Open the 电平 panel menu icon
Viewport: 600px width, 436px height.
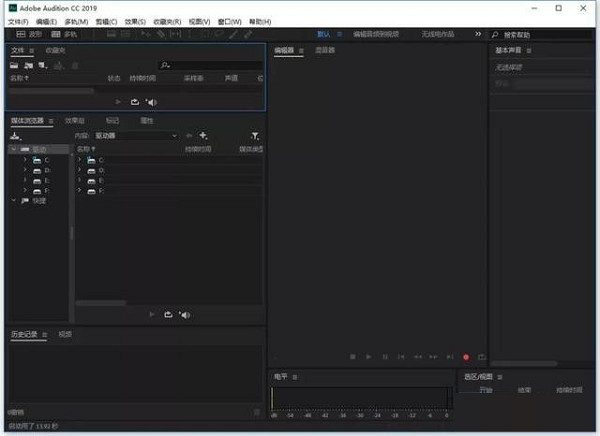click(x=295, y=377)
